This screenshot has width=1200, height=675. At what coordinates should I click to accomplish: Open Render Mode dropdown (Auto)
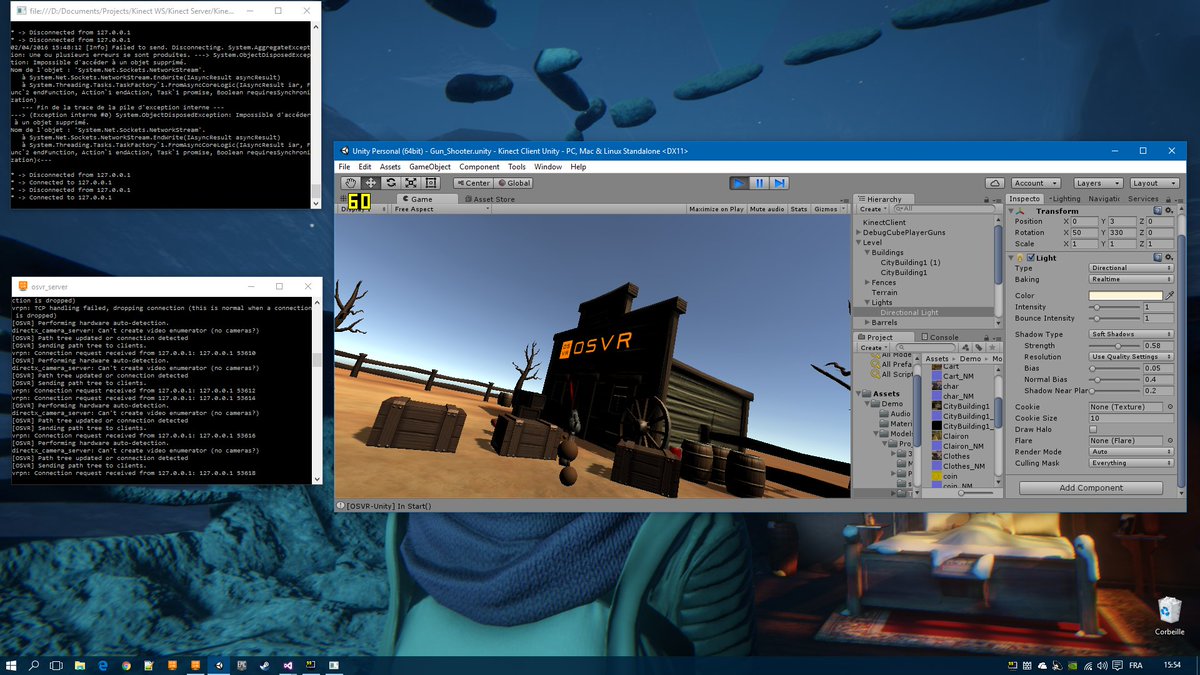click(1131, 452)
